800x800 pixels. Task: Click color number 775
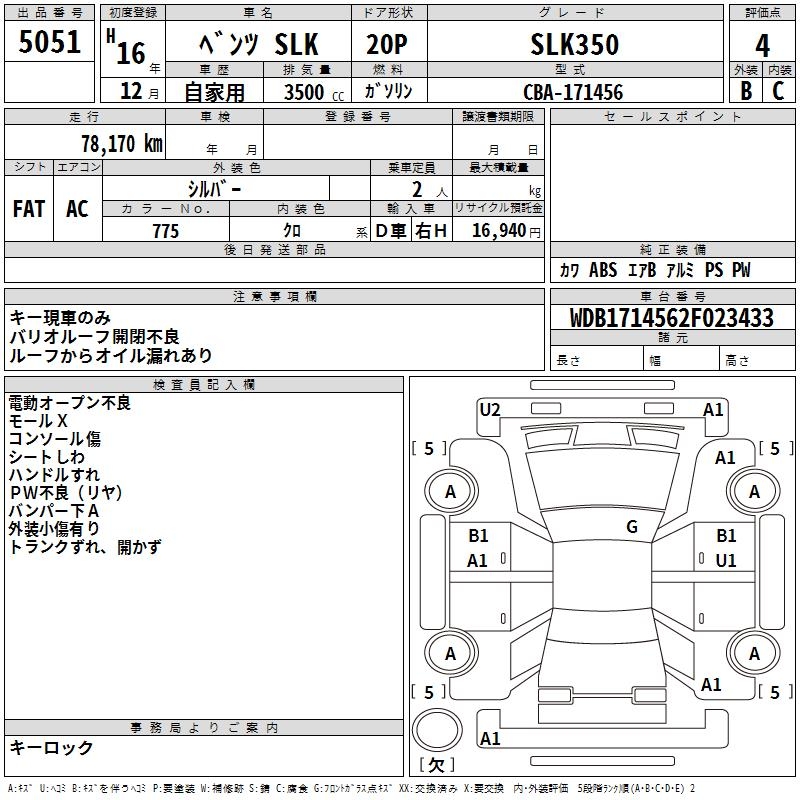[165, 231]
